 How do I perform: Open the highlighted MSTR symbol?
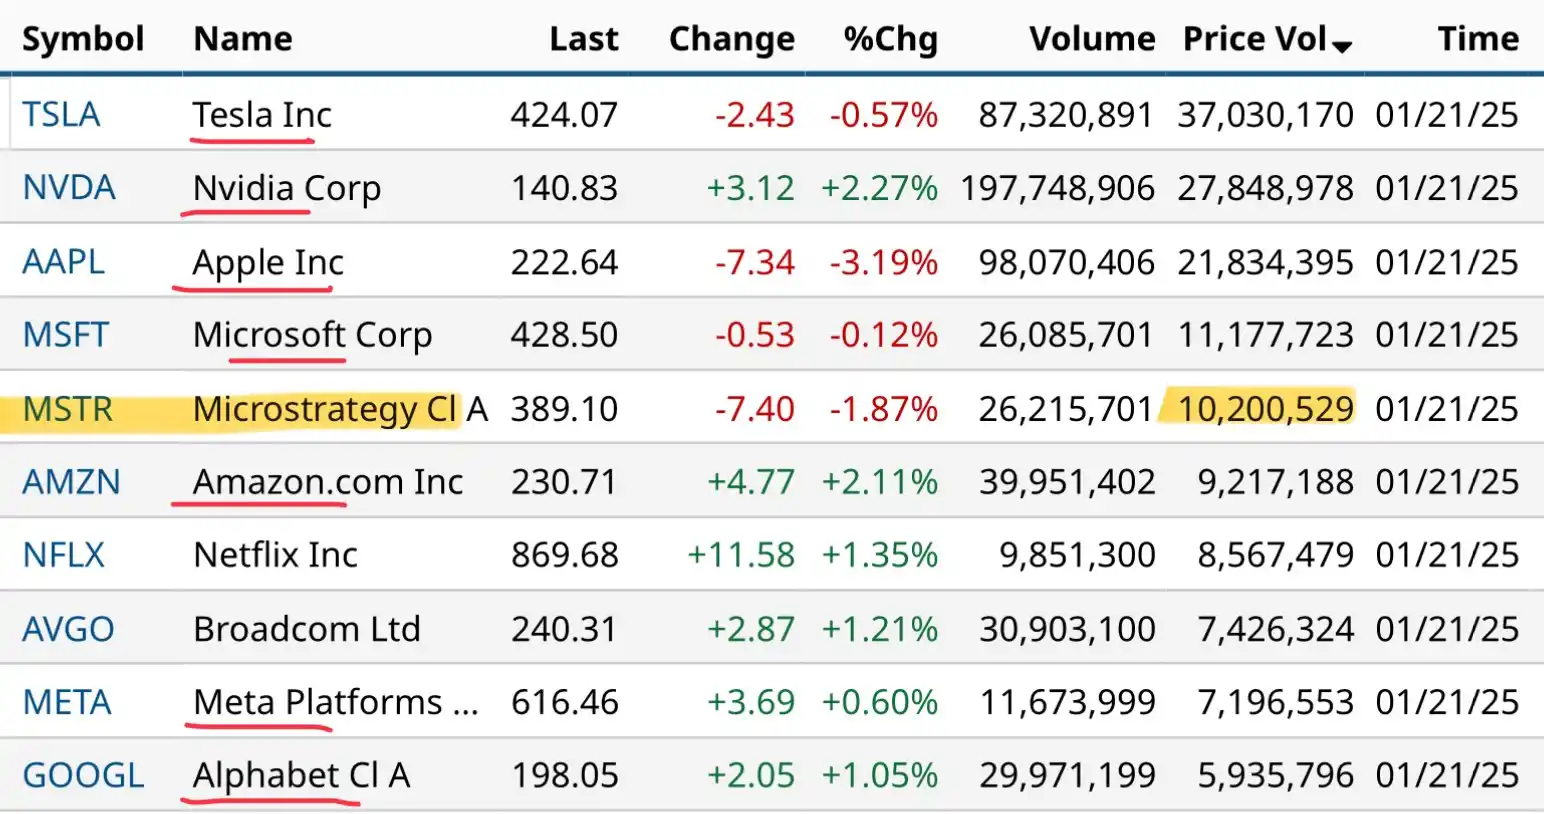point(67,409)
